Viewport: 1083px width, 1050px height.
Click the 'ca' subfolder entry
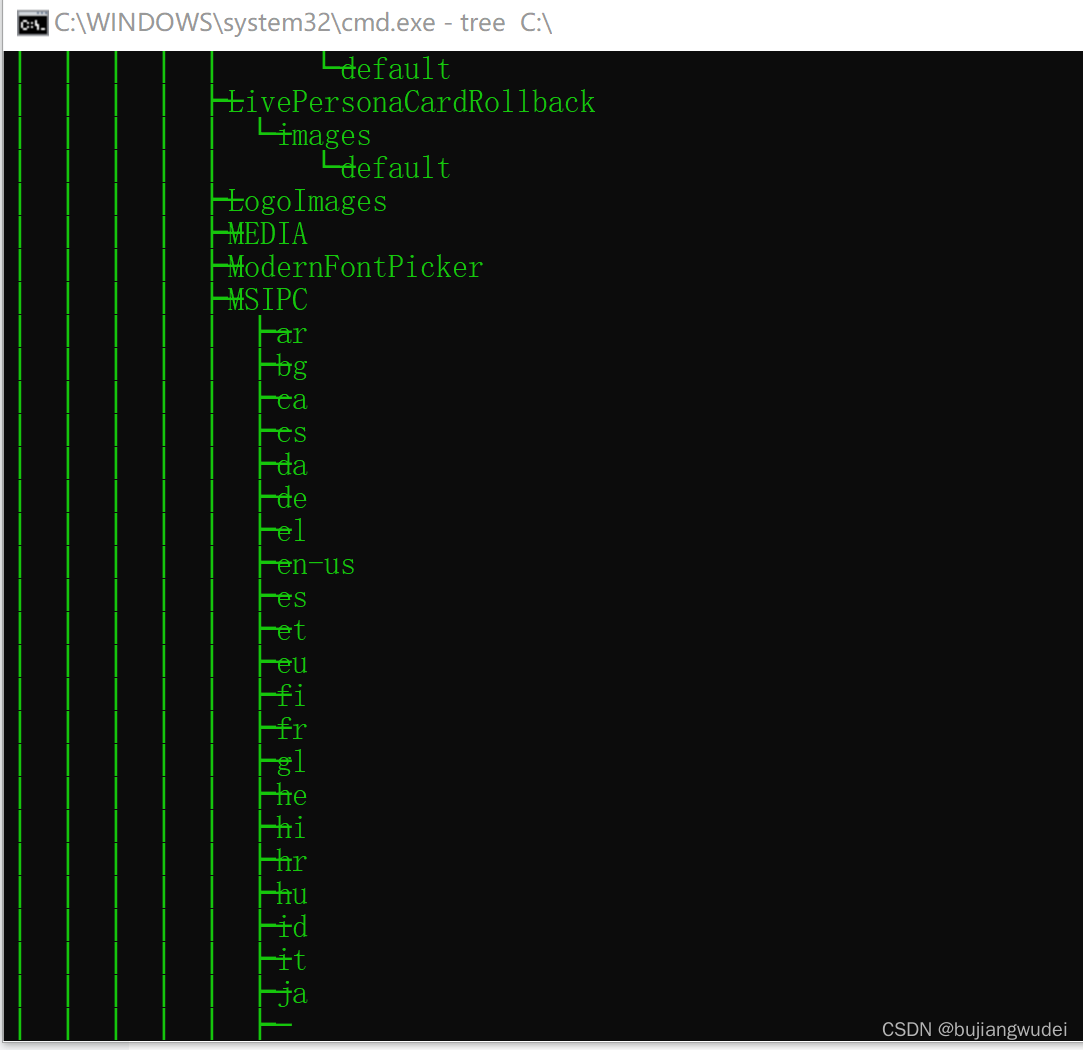tap(291, 400)
